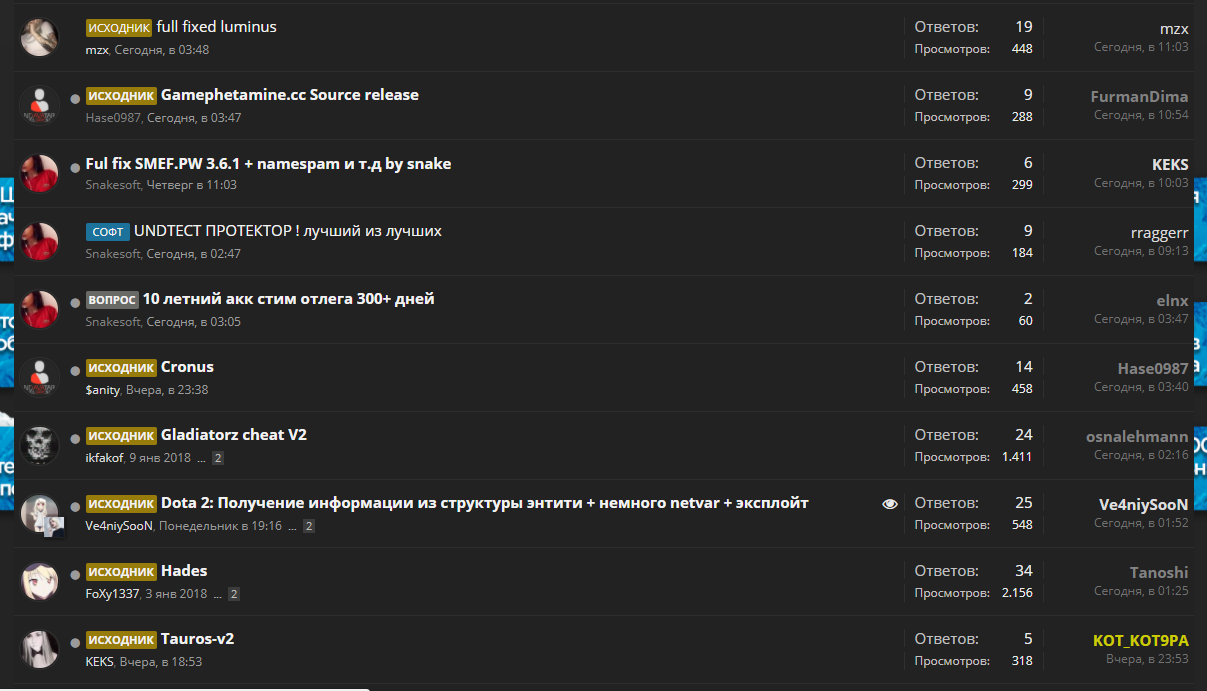The image size is (1207, 691).
Task: Filter by the СОФТ prefix tag
Action: [x=107, y=232]
